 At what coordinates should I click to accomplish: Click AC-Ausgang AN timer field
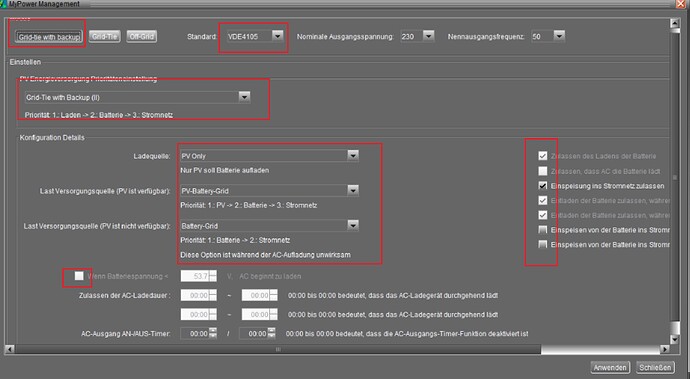tap(195, 334)
